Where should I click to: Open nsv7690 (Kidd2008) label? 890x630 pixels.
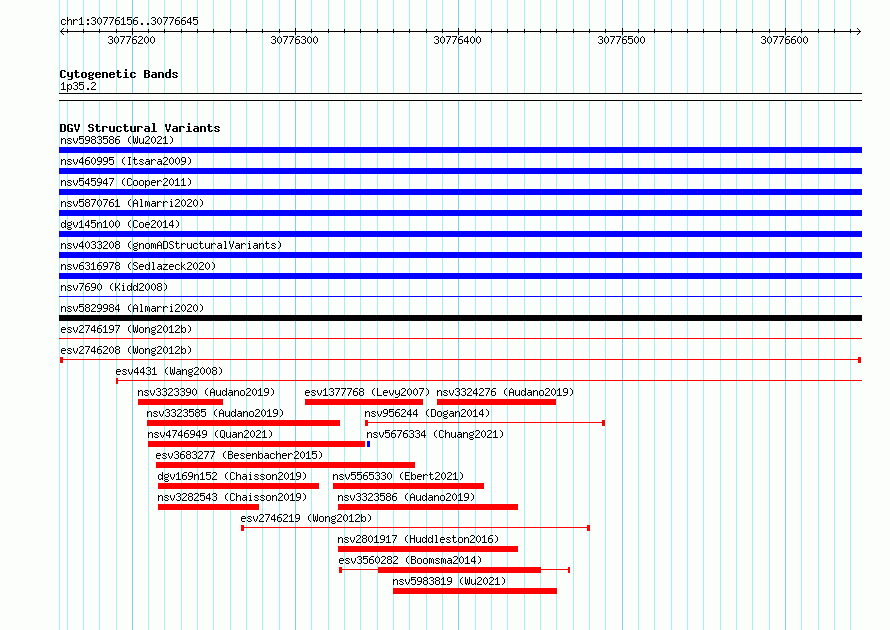tap(114, 287)
